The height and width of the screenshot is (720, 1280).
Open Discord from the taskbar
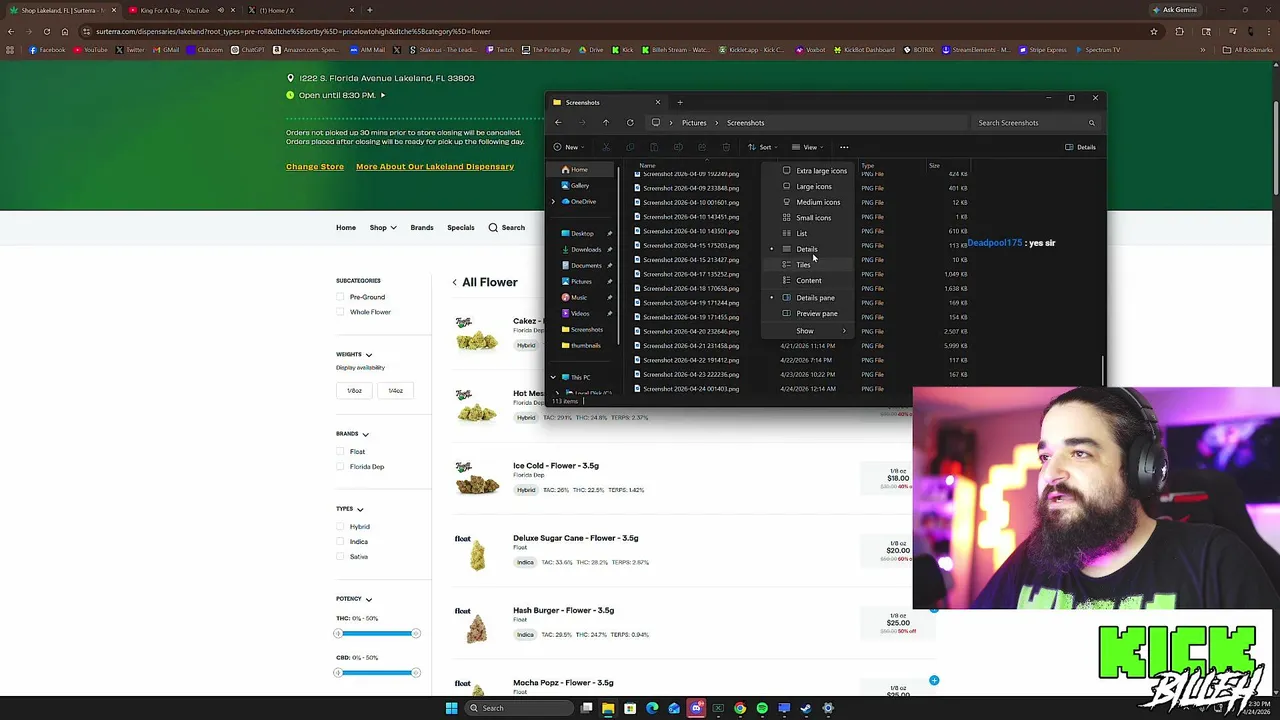click(696, 708)
